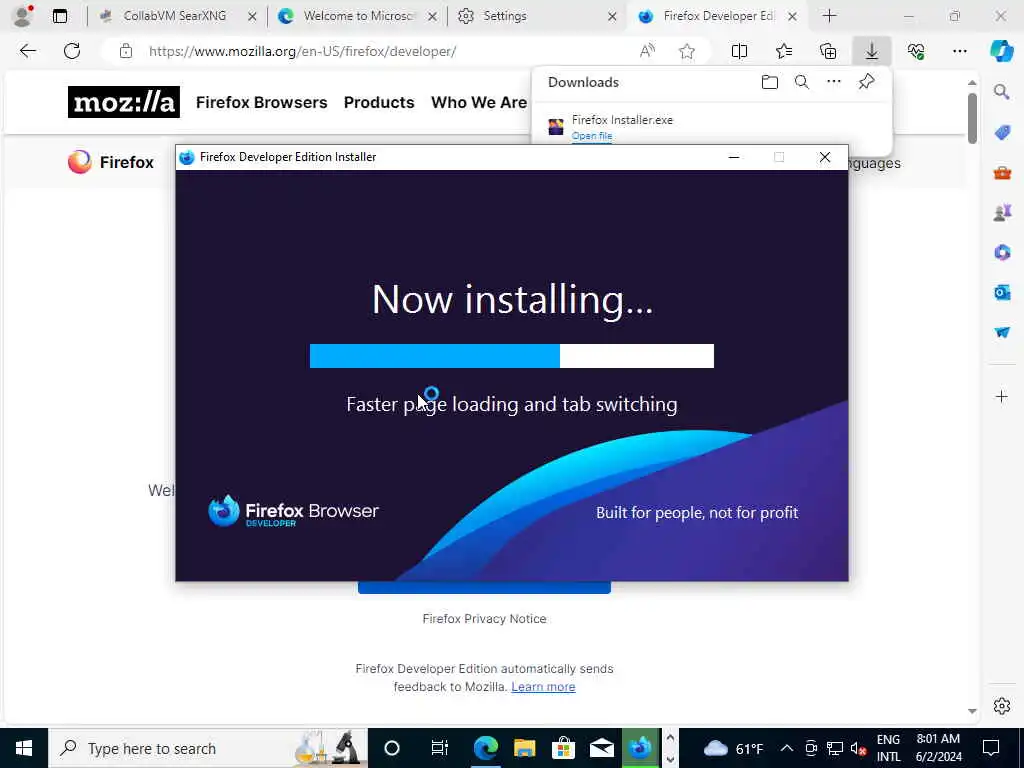Open File Explorer from the taskbar
The width and height of the screenshot is (1024, 768).
point(524,748)
